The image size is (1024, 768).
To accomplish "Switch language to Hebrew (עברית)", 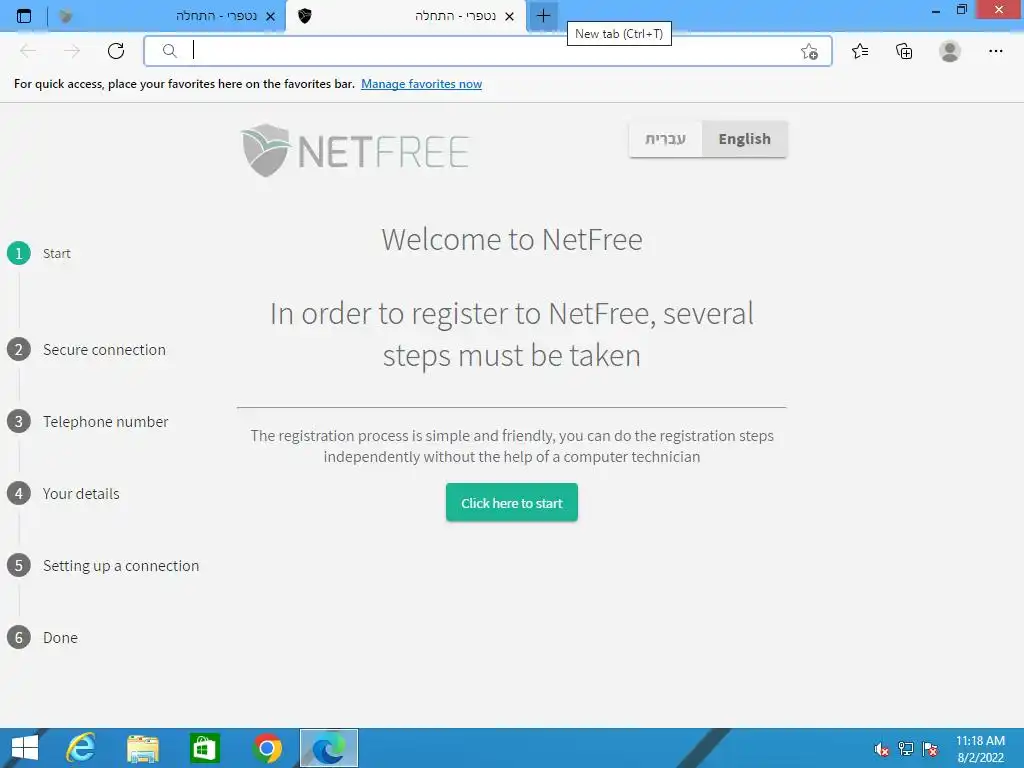I will pyautogui.click(x=665, y=139).
